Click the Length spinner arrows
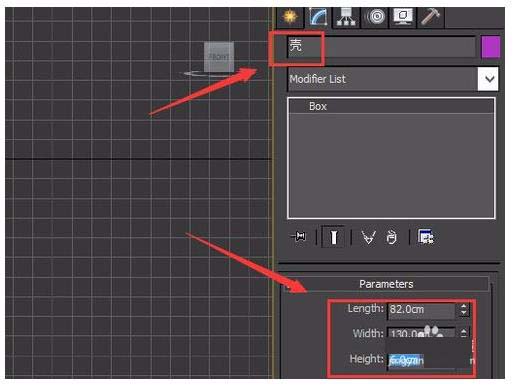516x386 pixels. [x=464, y=310]
